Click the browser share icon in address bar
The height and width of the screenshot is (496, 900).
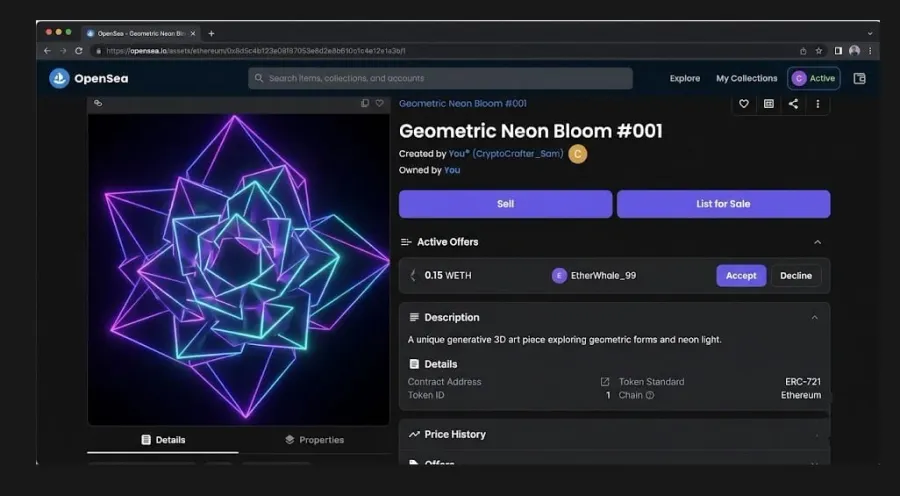pos(803,51)
